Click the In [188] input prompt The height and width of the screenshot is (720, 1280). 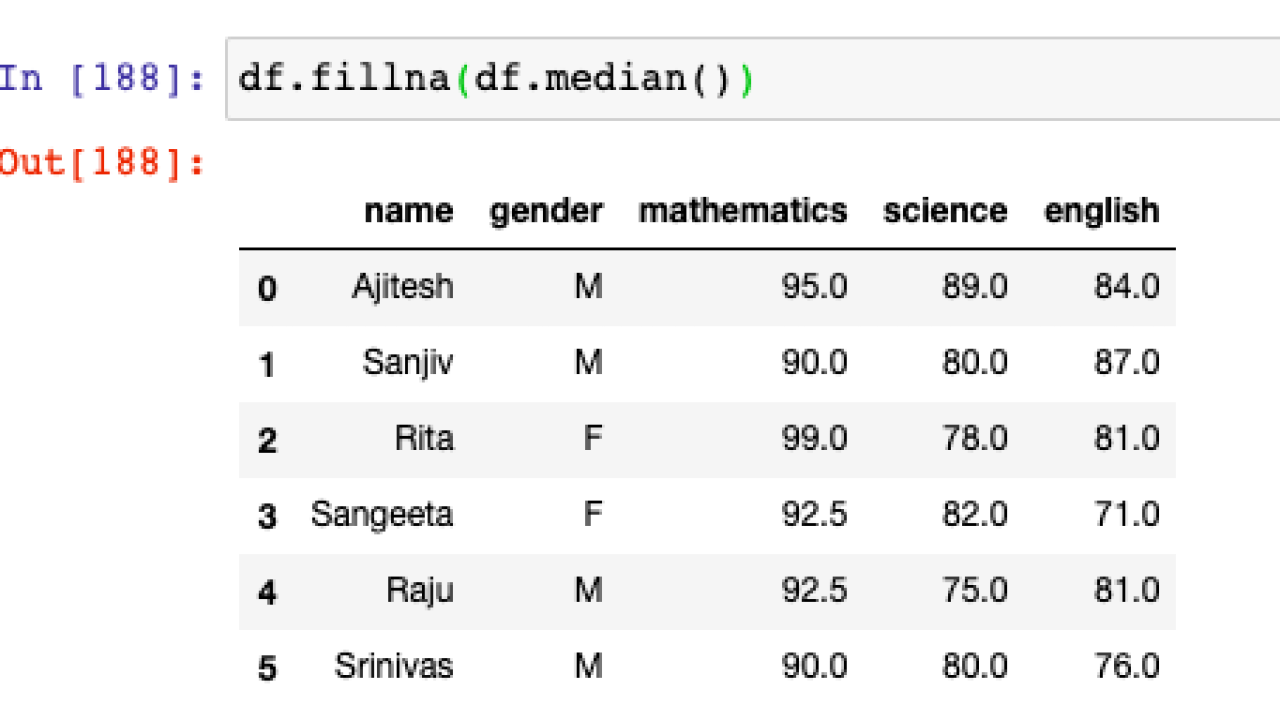[x=102, y=78]
